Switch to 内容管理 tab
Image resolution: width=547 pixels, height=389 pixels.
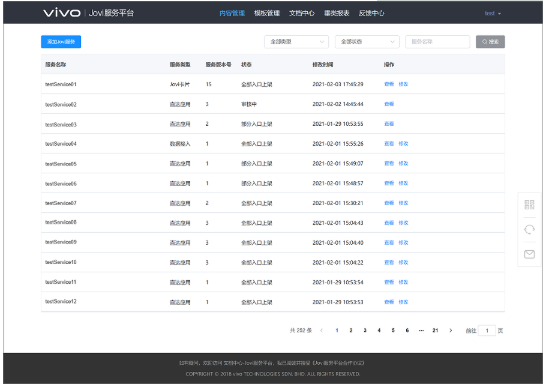232,13
